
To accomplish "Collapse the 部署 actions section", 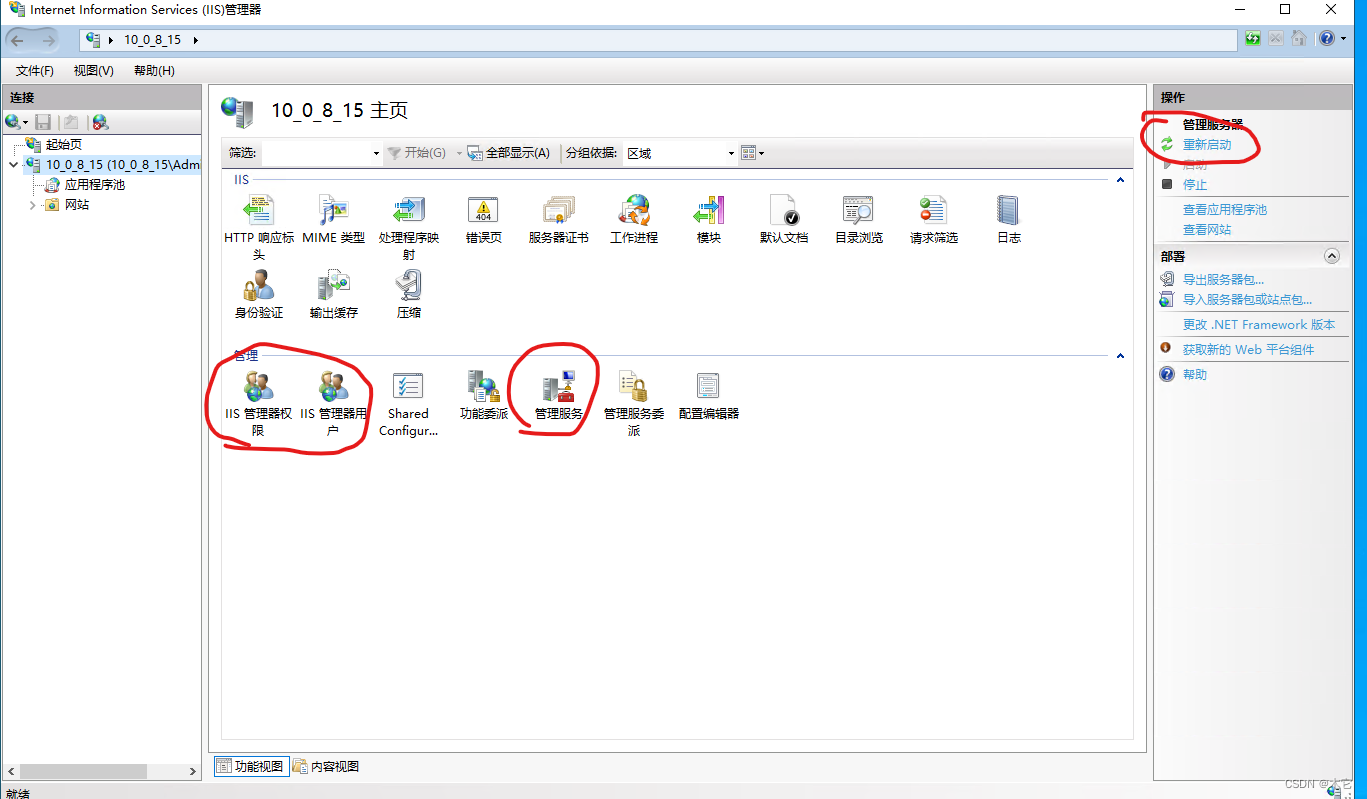I will tap(1332, 256).
